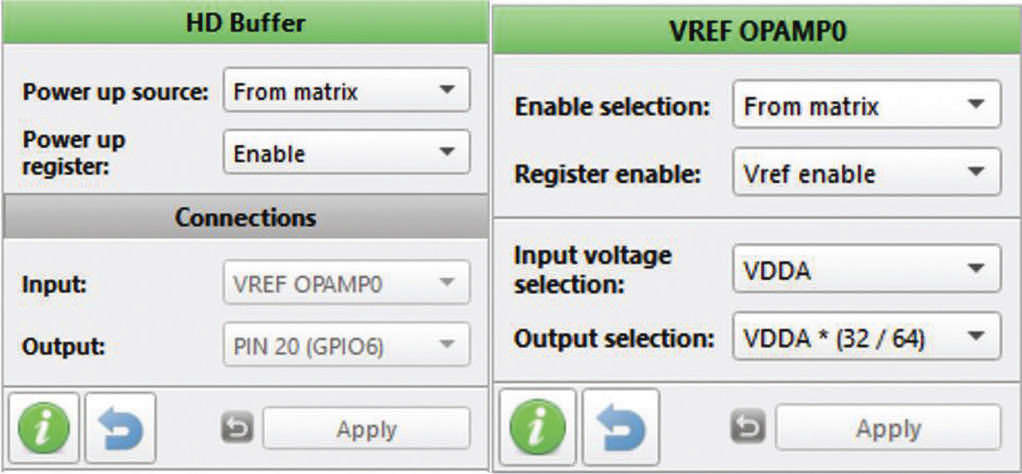Image resolution: width=1022 pixels, height=474 pixels.
Task: Open the Power up source dropdown
Action: pos(347,91)
